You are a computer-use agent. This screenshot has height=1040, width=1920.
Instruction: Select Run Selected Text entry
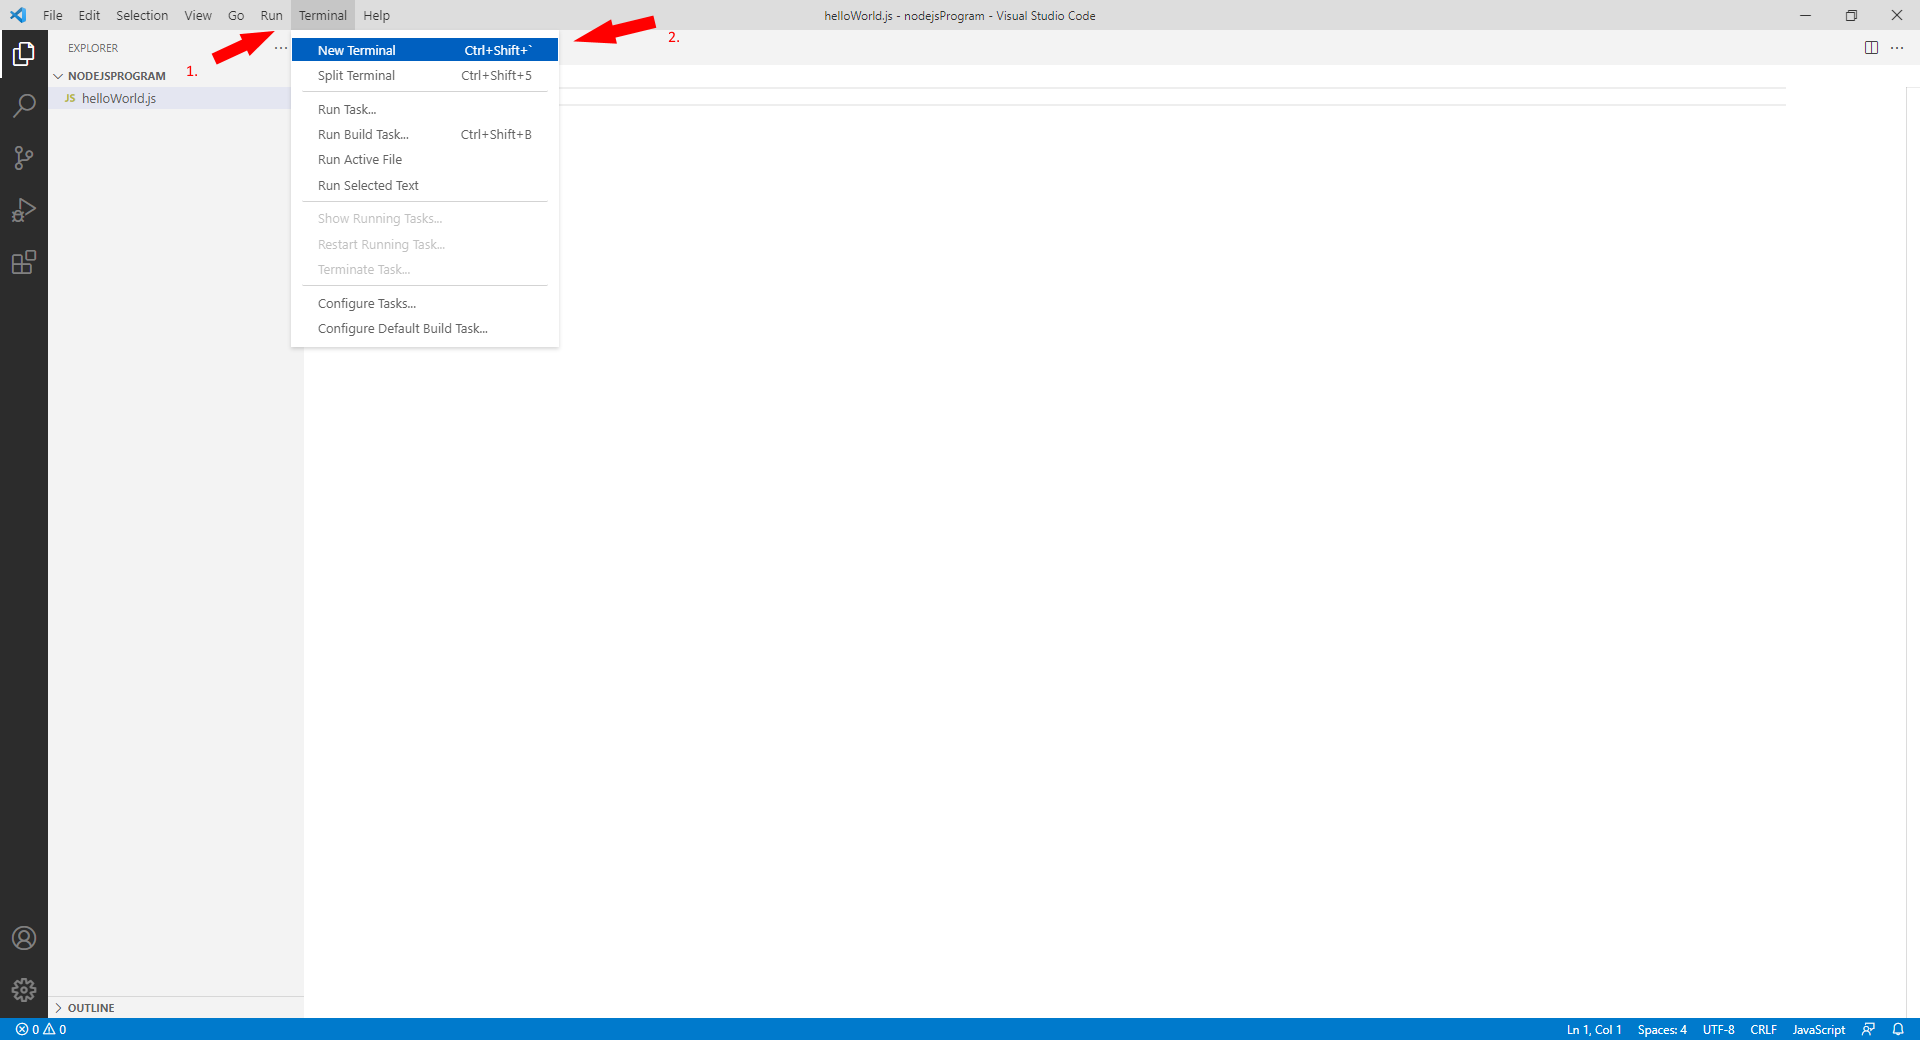[425, 185]
